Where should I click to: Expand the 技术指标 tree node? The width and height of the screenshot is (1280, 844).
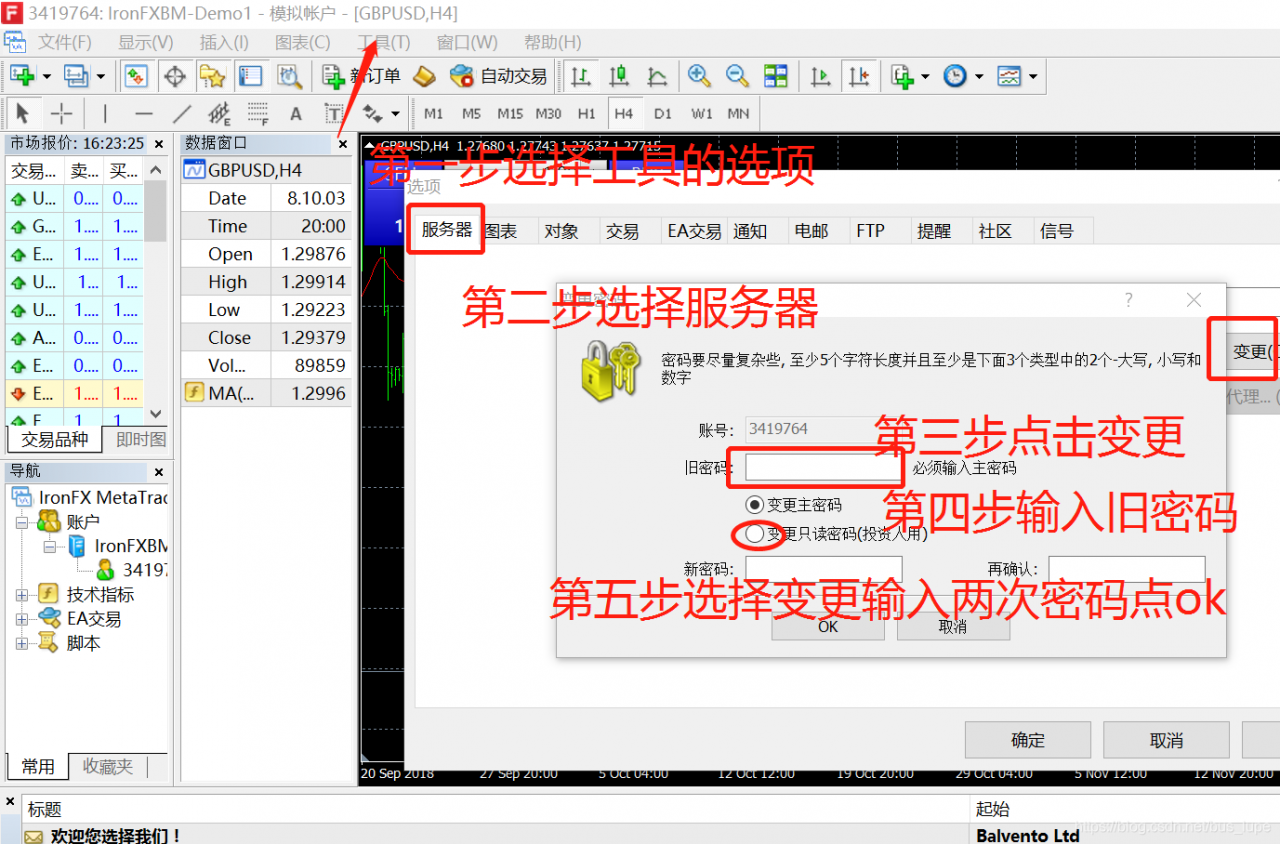22,593
